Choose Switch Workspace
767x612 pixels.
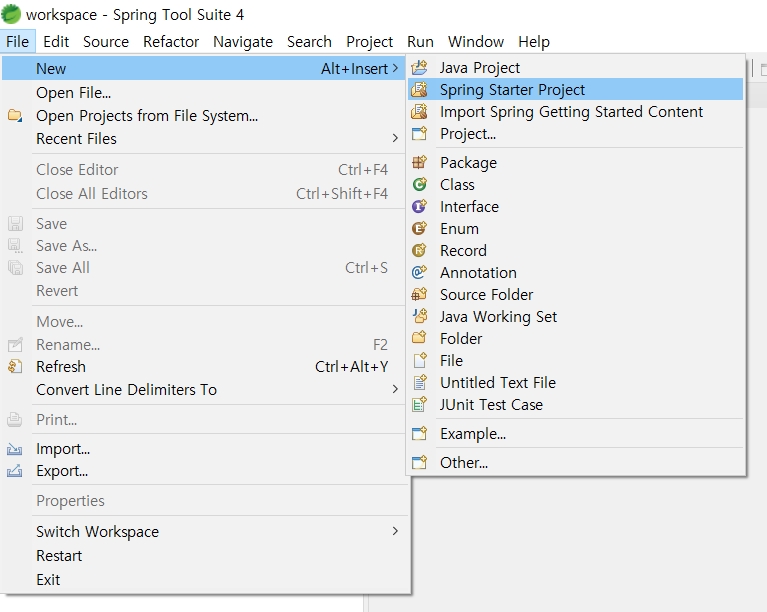pos(204,531)
